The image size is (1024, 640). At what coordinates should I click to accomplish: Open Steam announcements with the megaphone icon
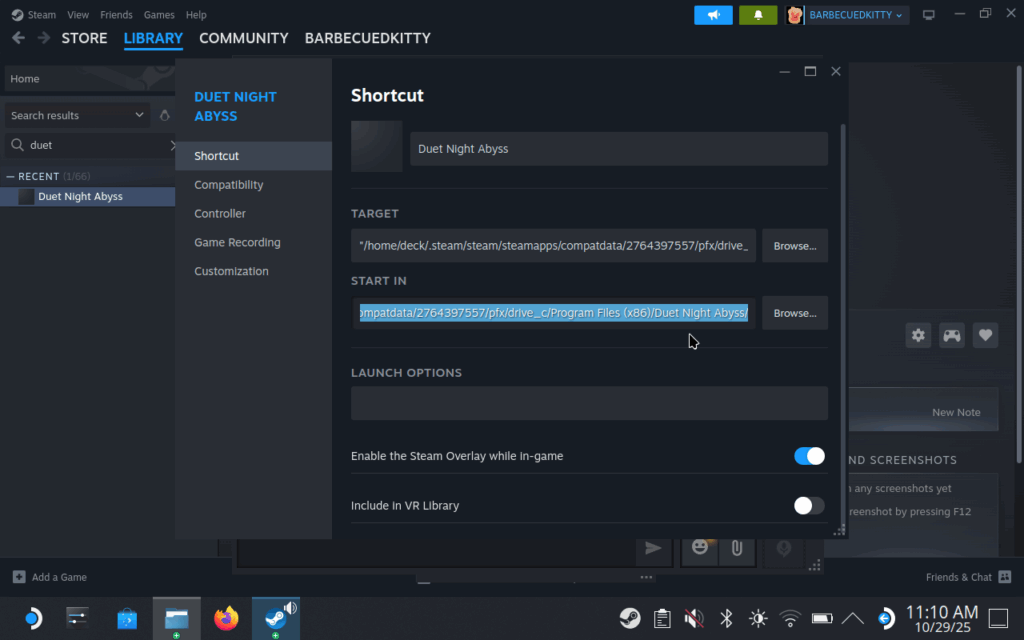pos(712,15)
